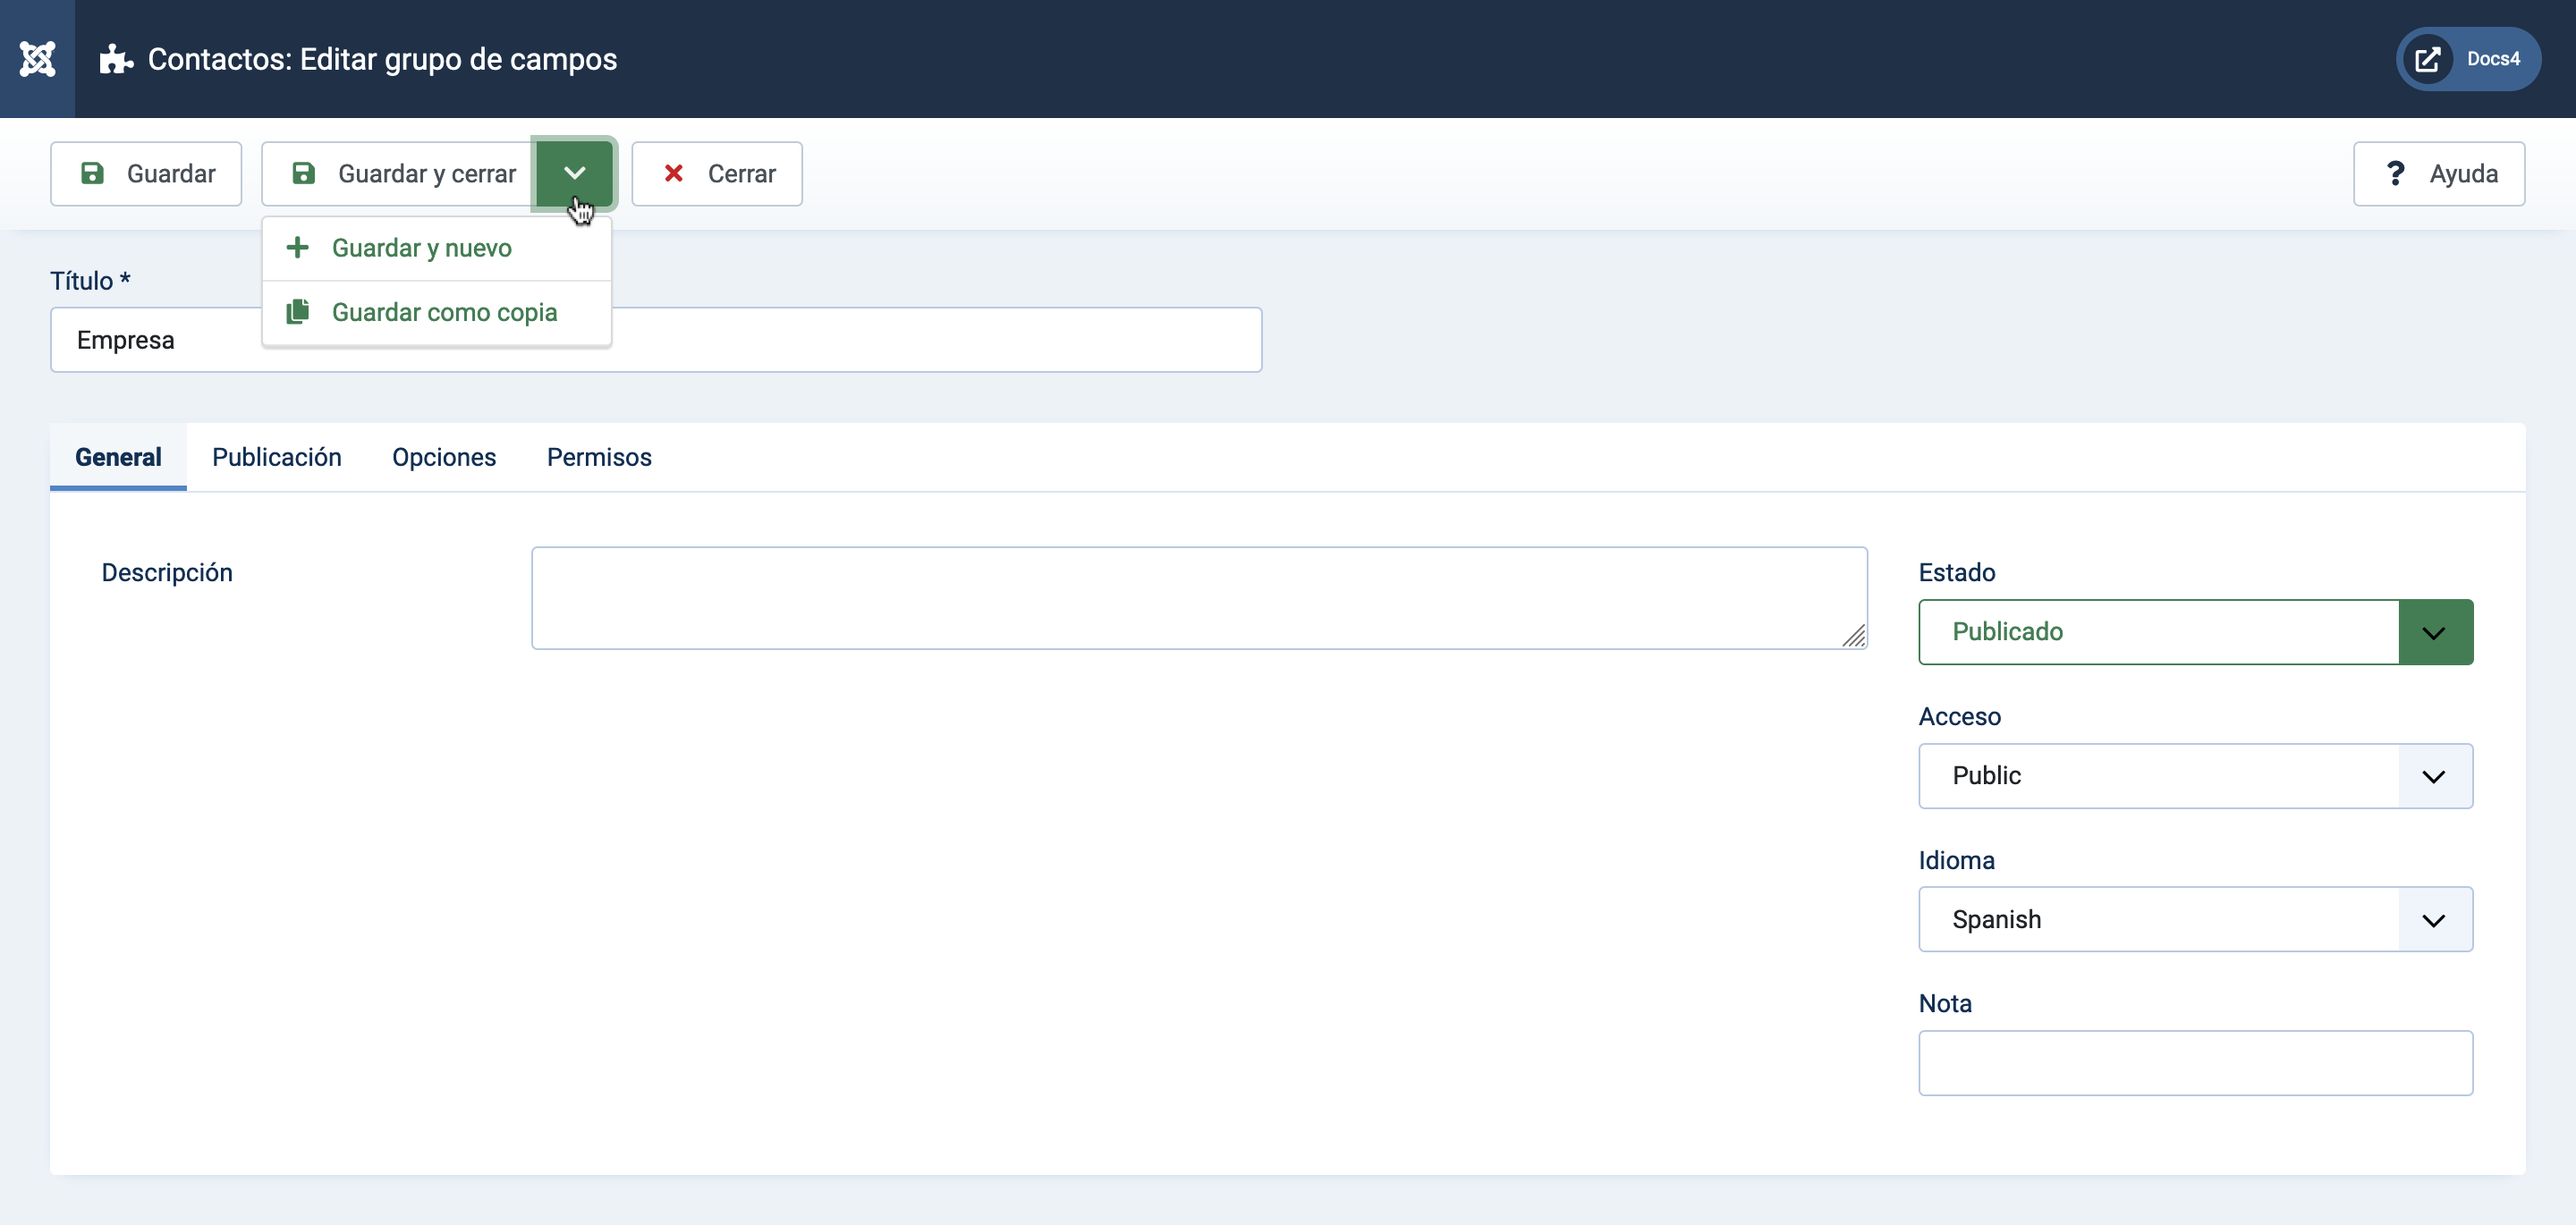Viewport: 2576px width, 1225px height.
Task: Click the page title Contactos: Editar grupo de campos
Action: (382, 59)
